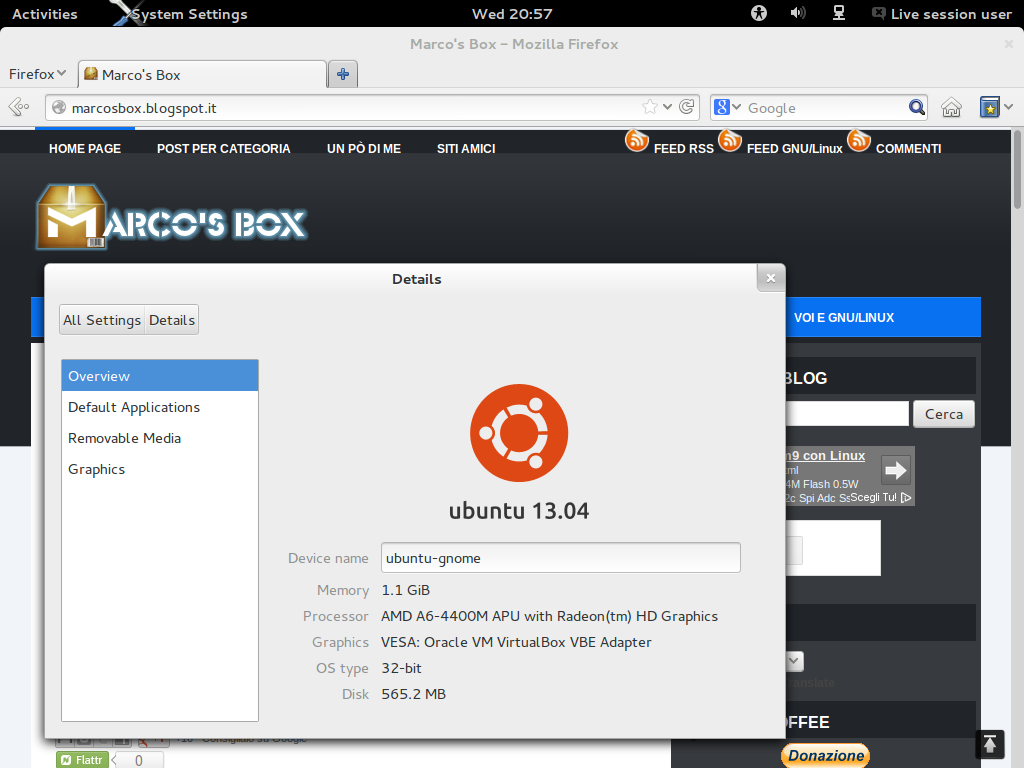Open the FEED RSS text link
Image resolution: width=1024 pixels, height=768 pixels.
(684, 149)
